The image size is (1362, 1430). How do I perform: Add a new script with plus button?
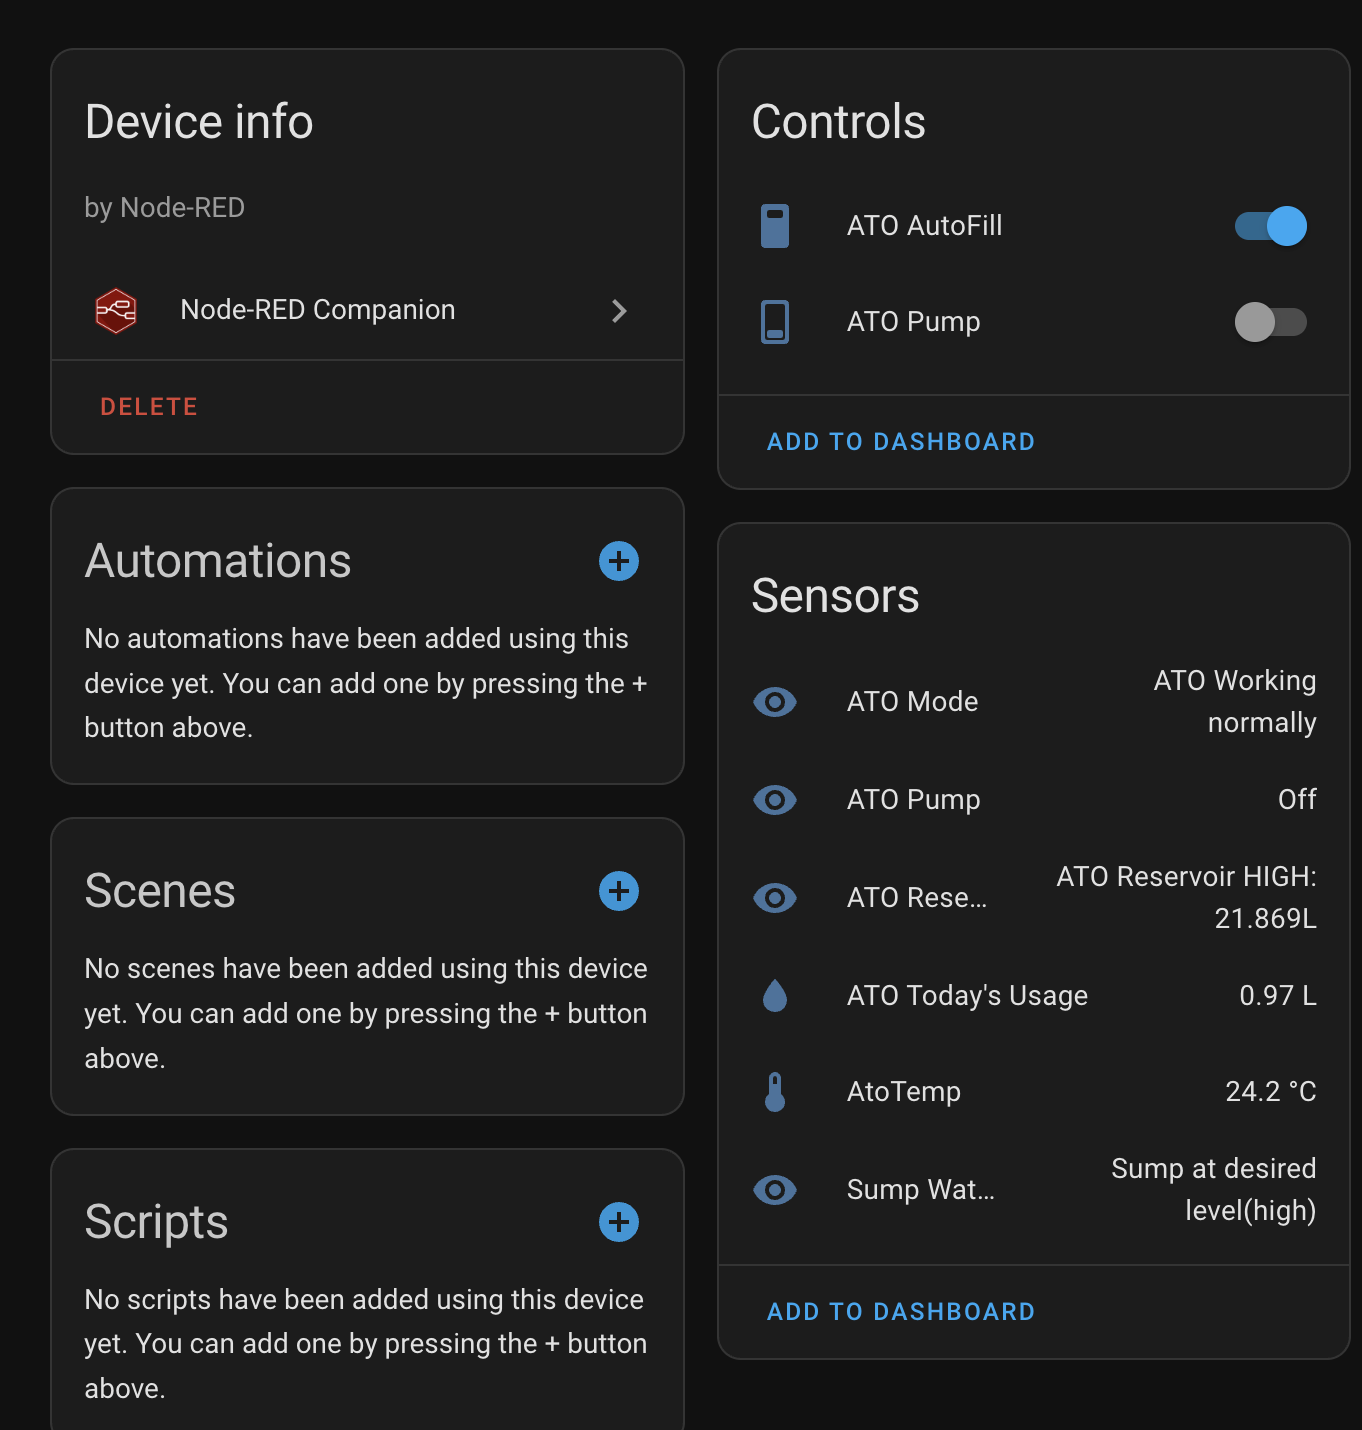point(619,1222)
